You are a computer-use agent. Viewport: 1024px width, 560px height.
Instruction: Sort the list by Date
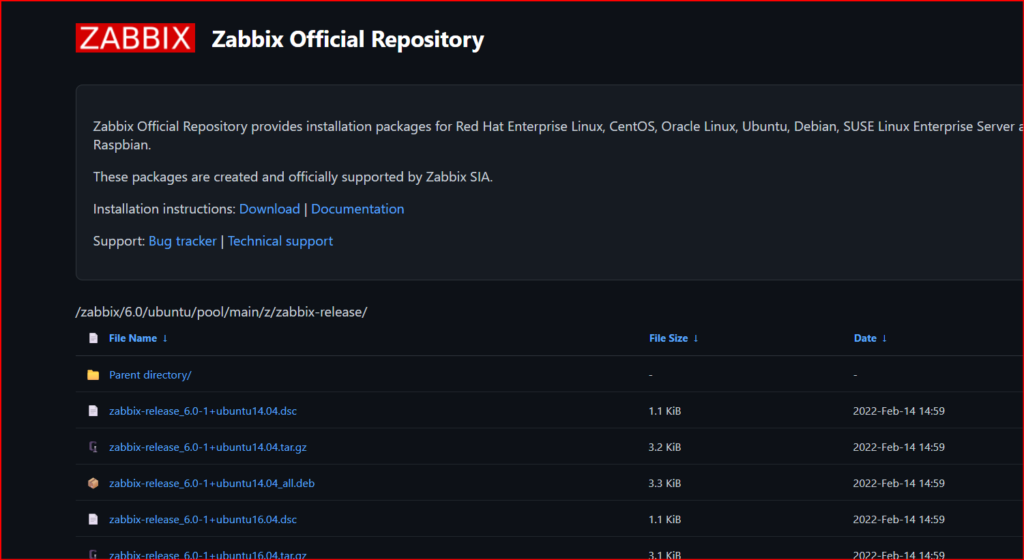click(870, 338)
